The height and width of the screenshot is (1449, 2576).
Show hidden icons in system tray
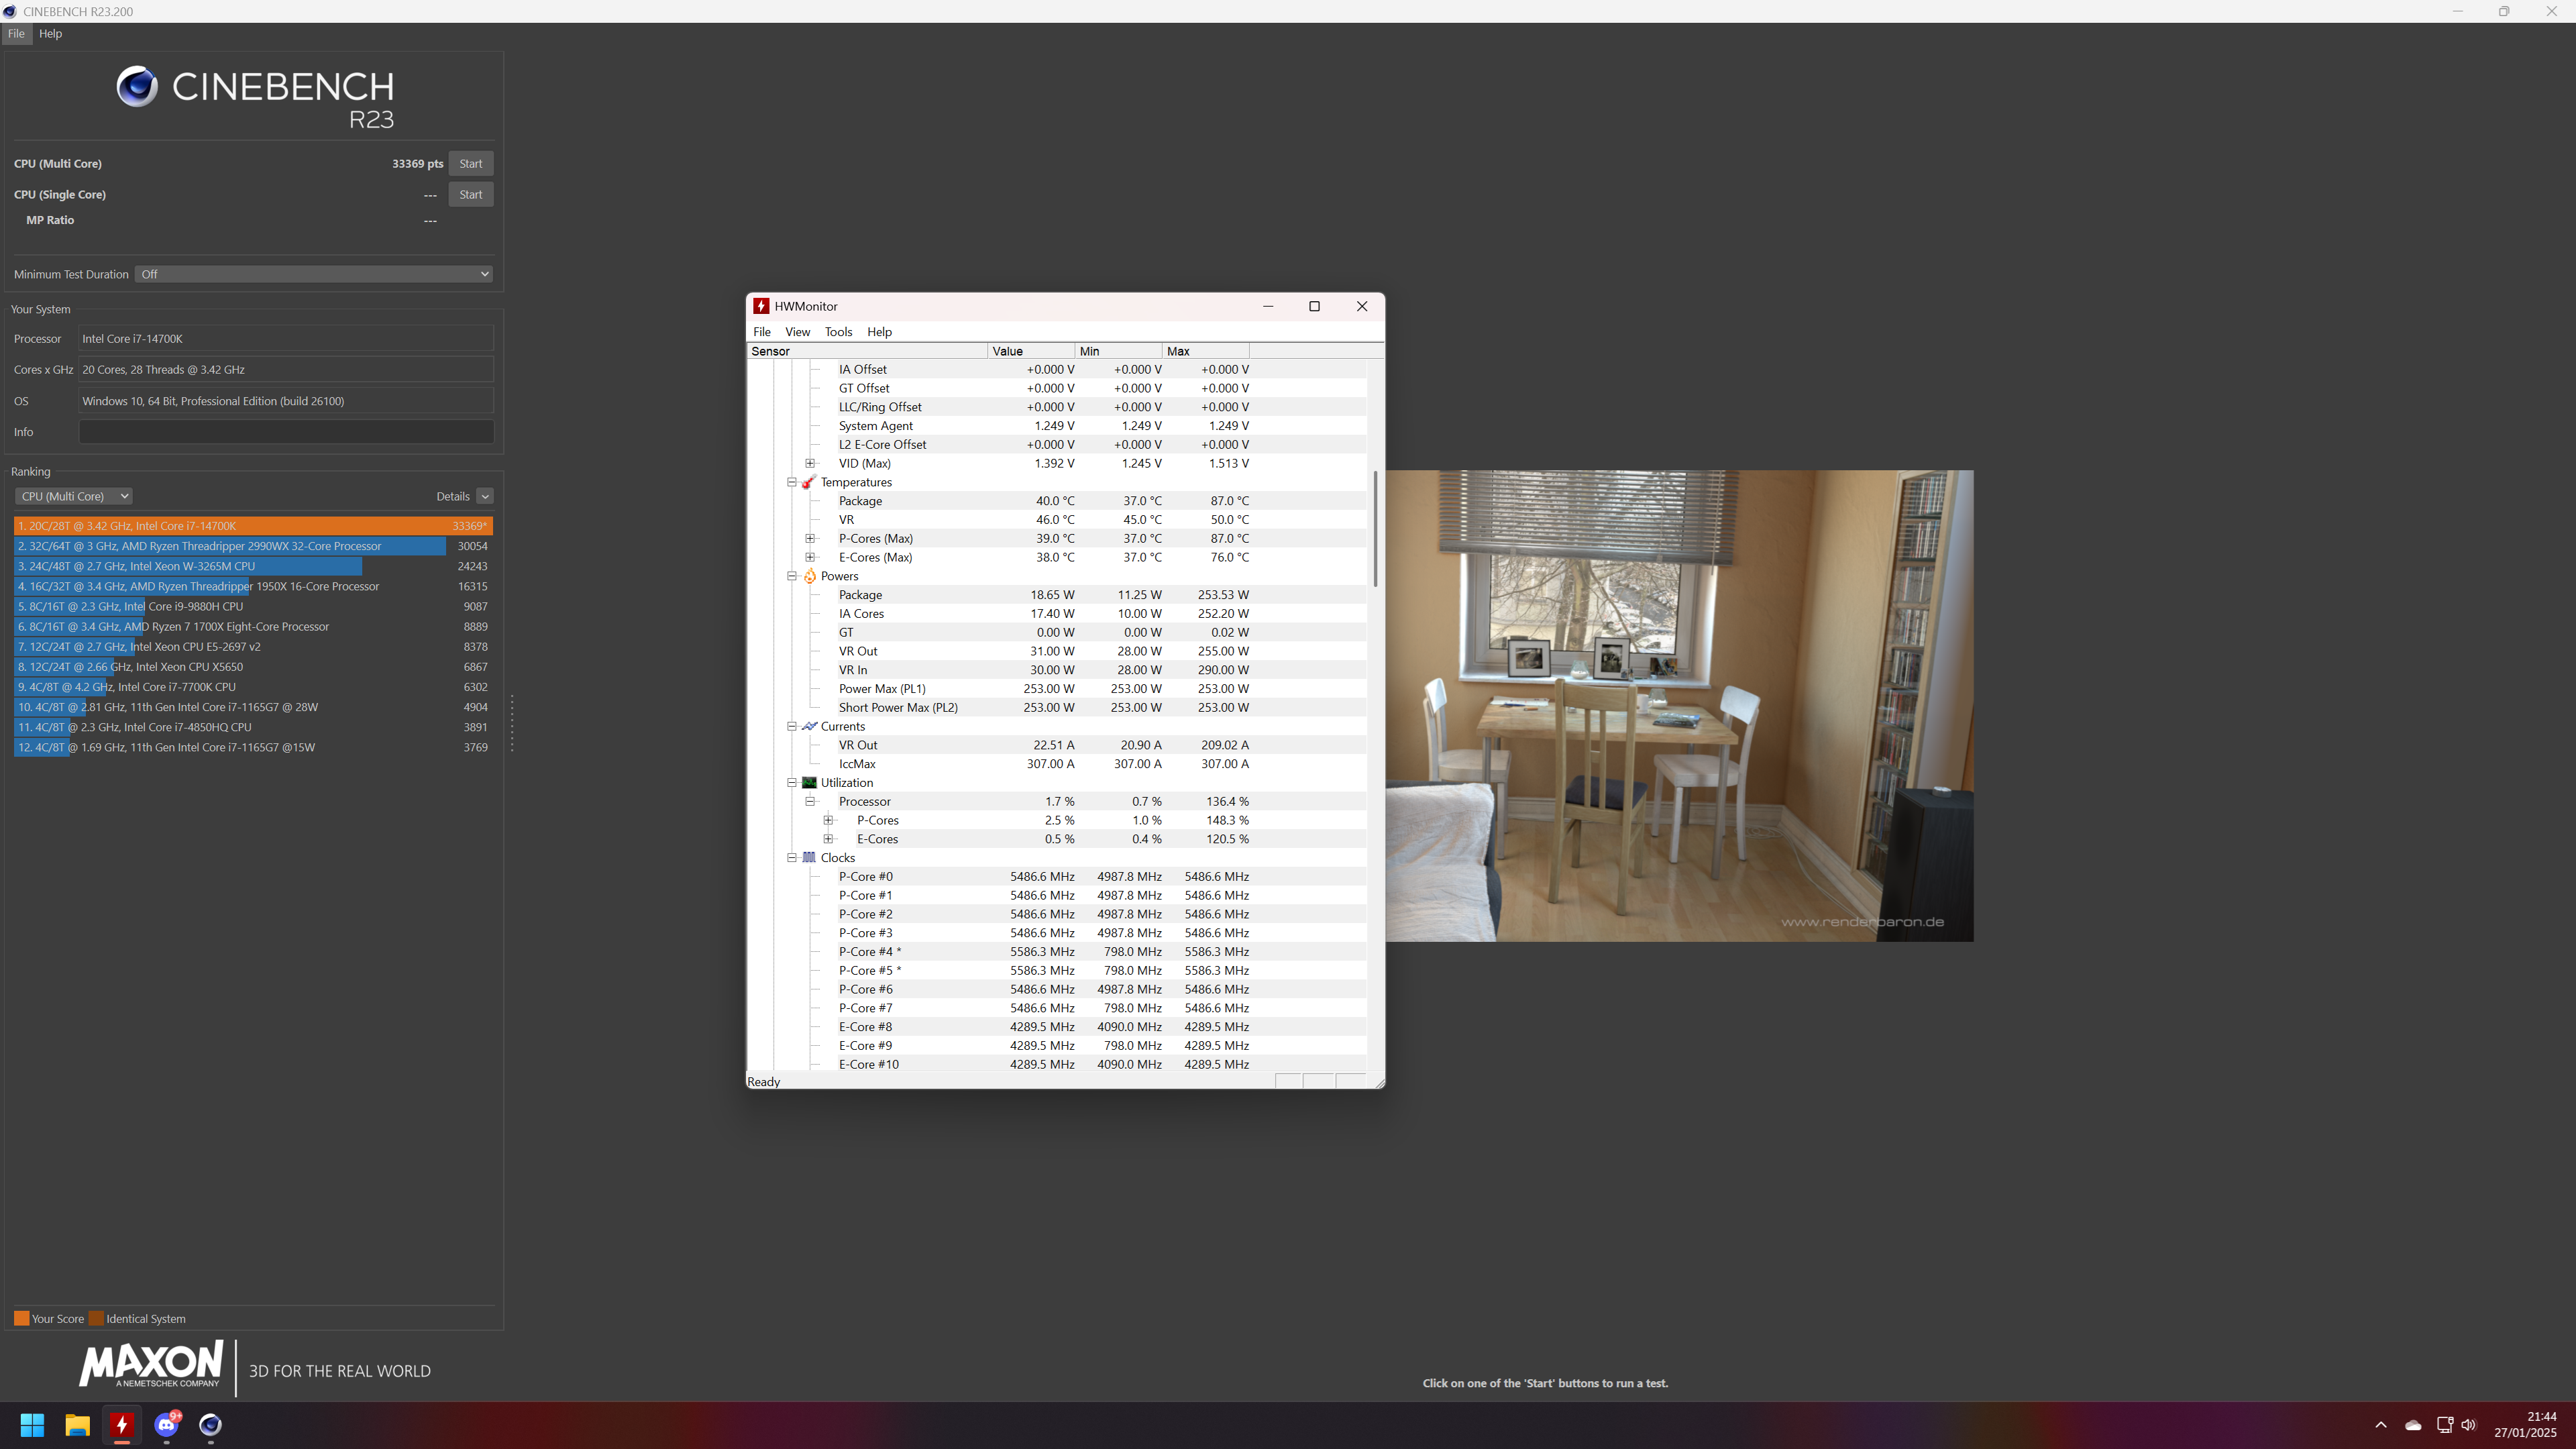click(x=2381, y=1425)
